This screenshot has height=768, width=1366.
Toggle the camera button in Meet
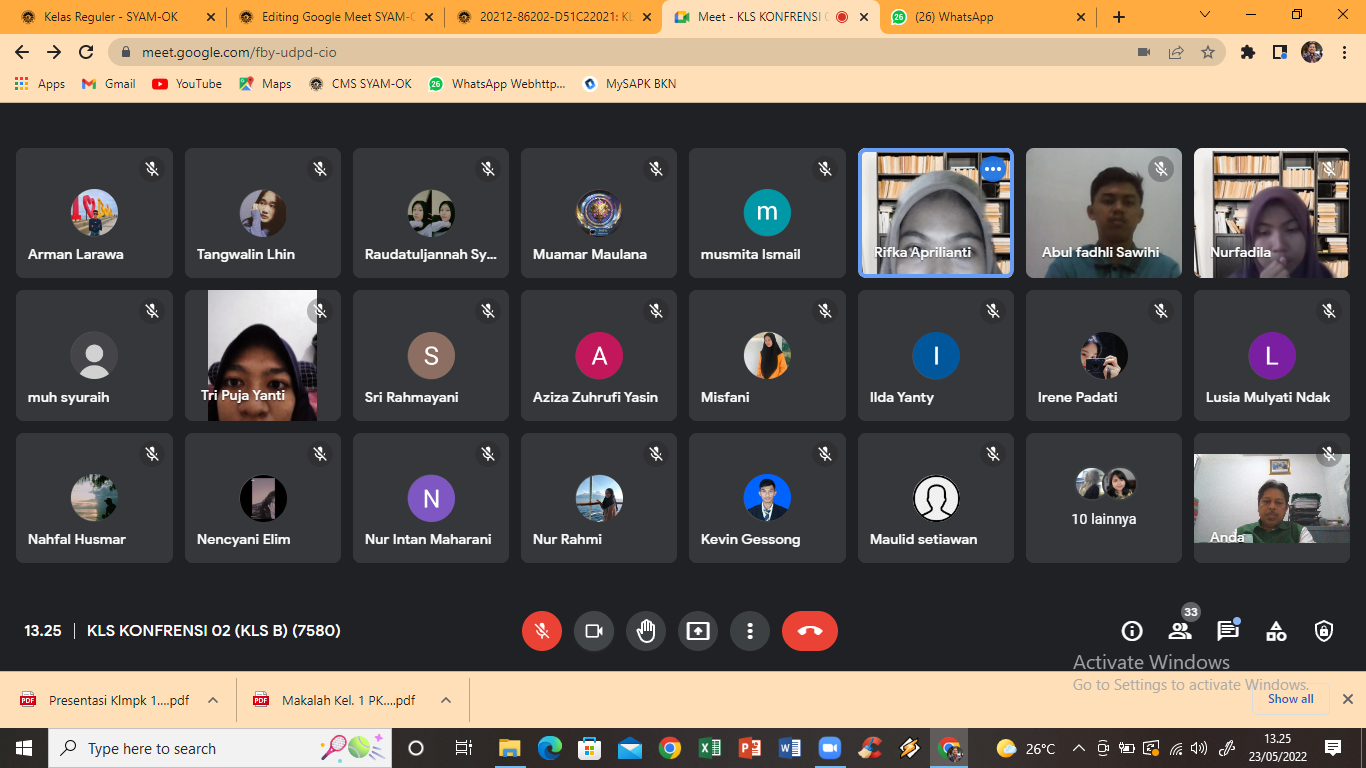pos(594,631)
